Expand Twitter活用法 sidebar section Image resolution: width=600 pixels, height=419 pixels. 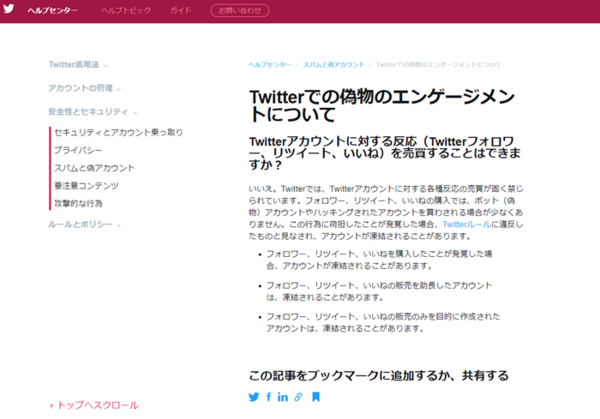tap(78, 65)
